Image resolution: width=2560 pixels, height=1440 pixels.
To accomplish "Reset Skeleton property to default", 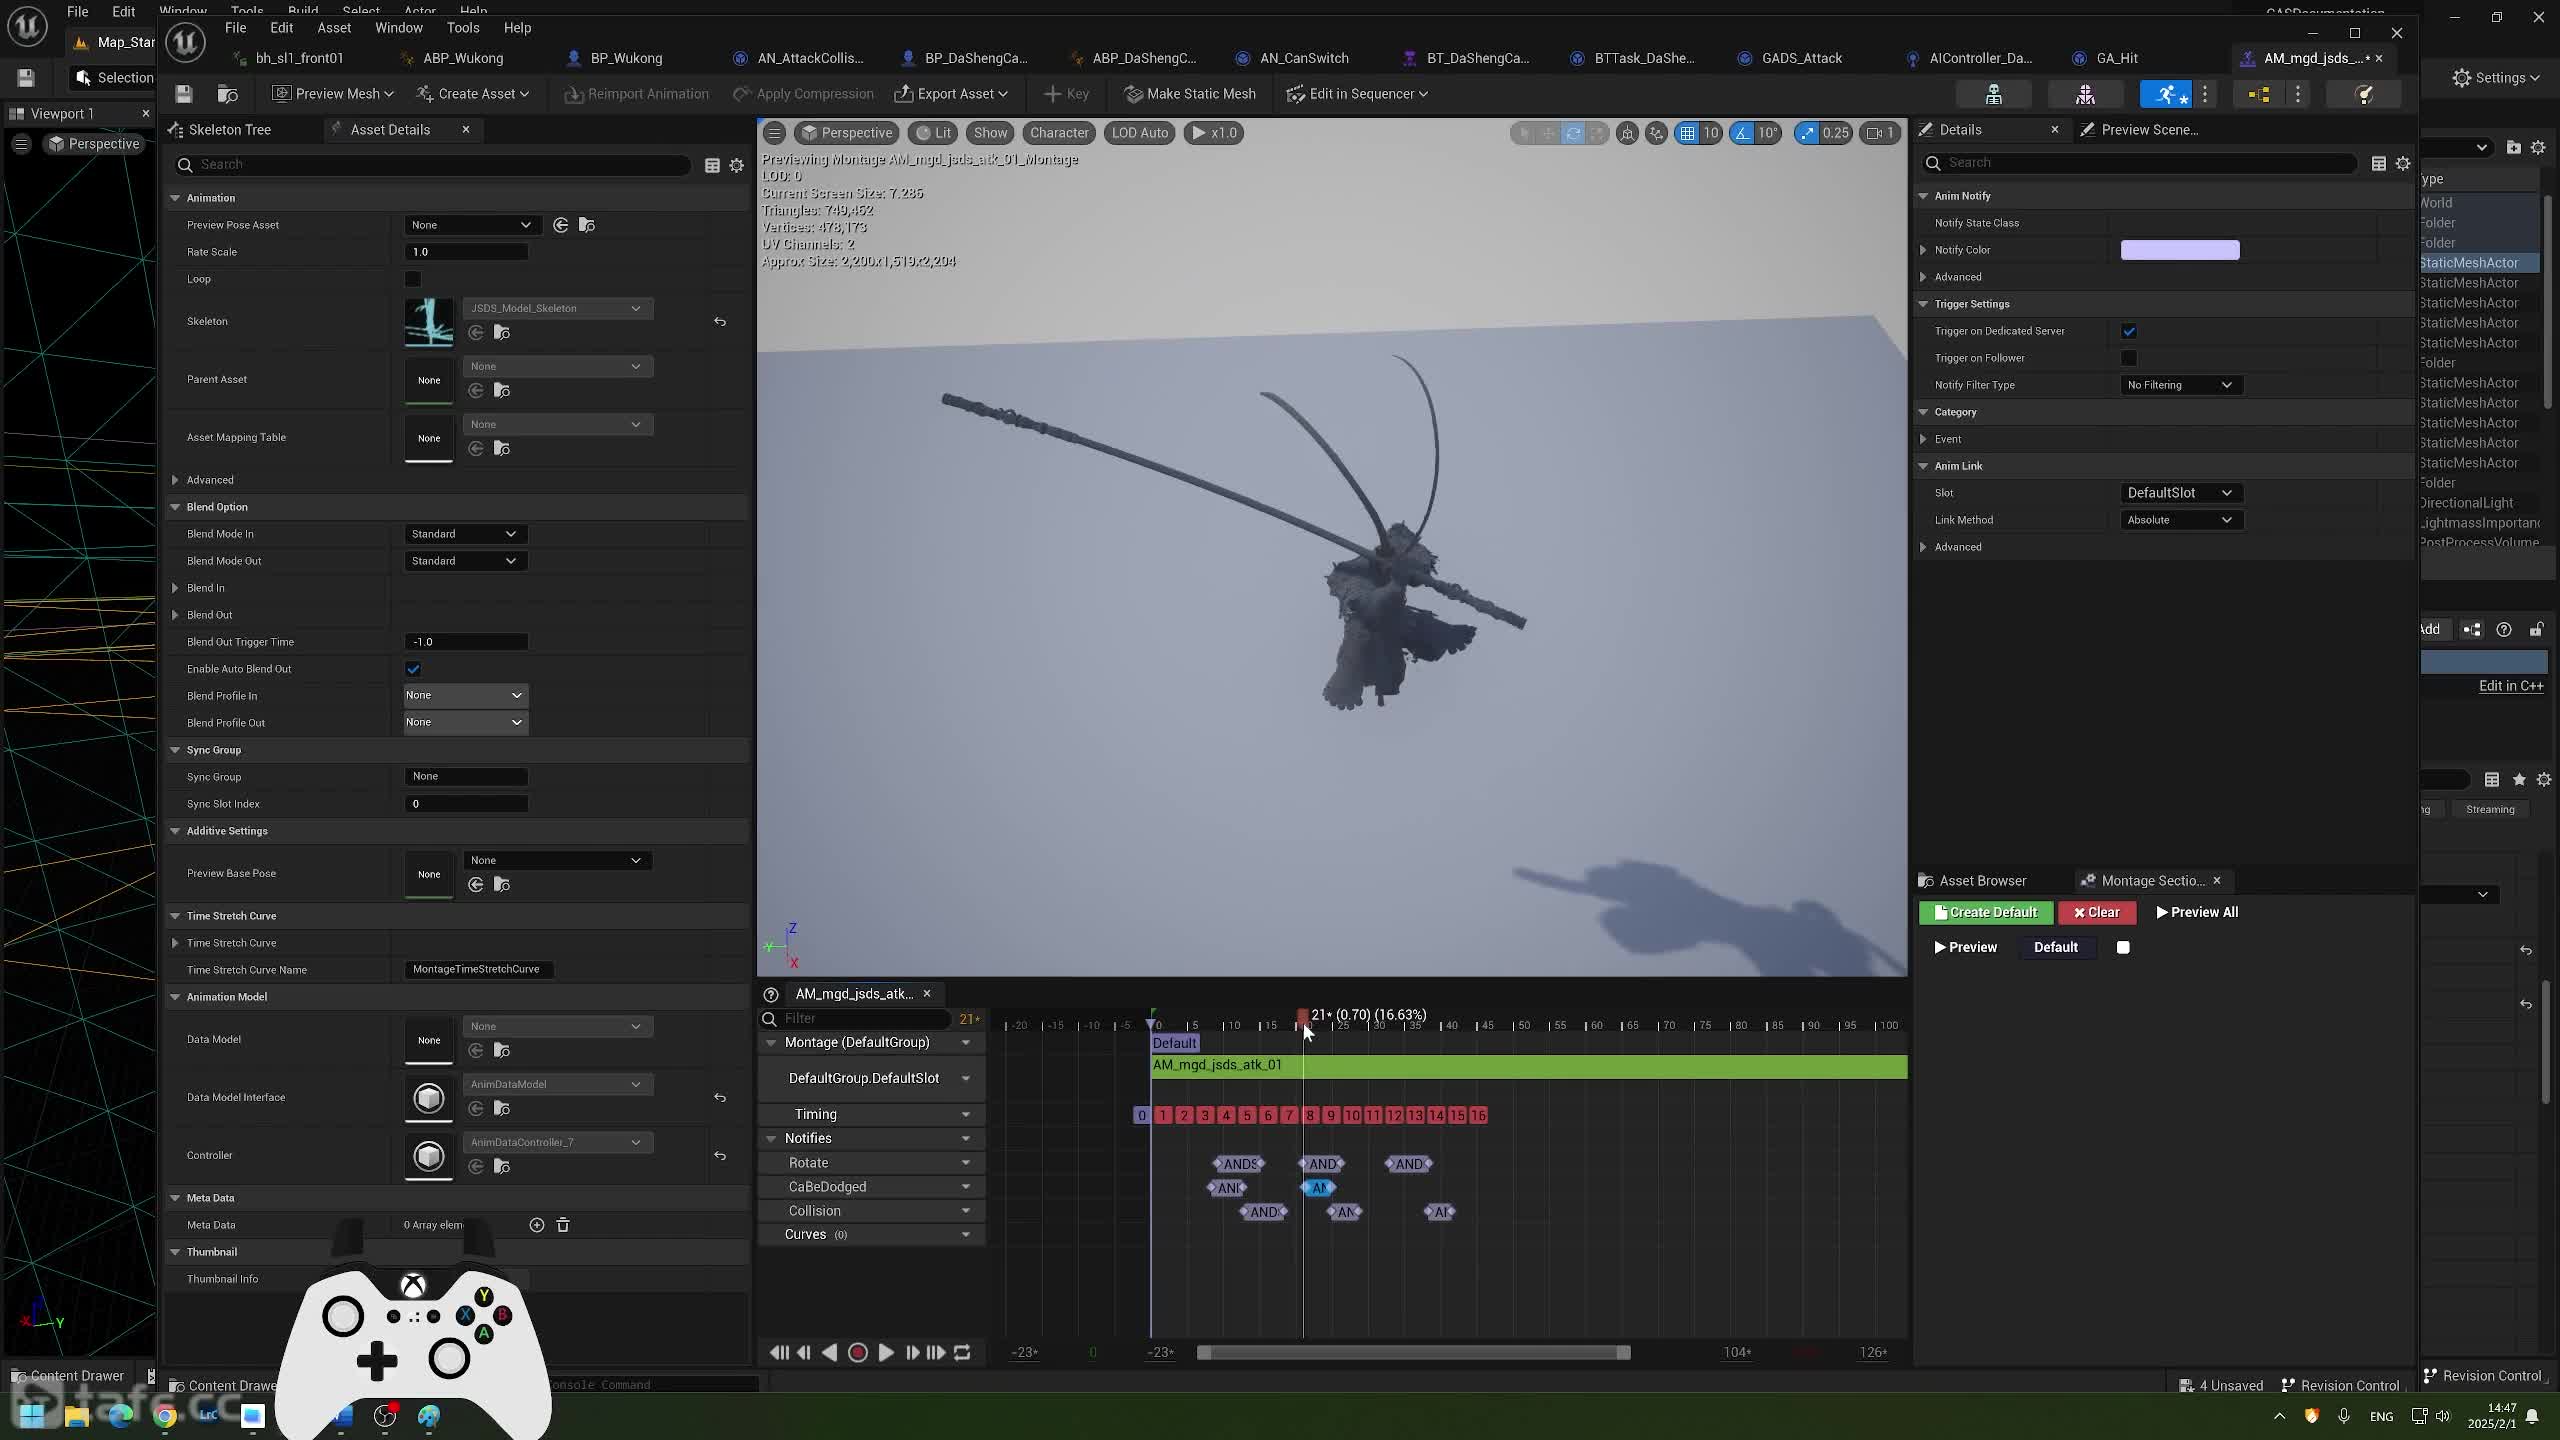I will [x=720, y=322].
